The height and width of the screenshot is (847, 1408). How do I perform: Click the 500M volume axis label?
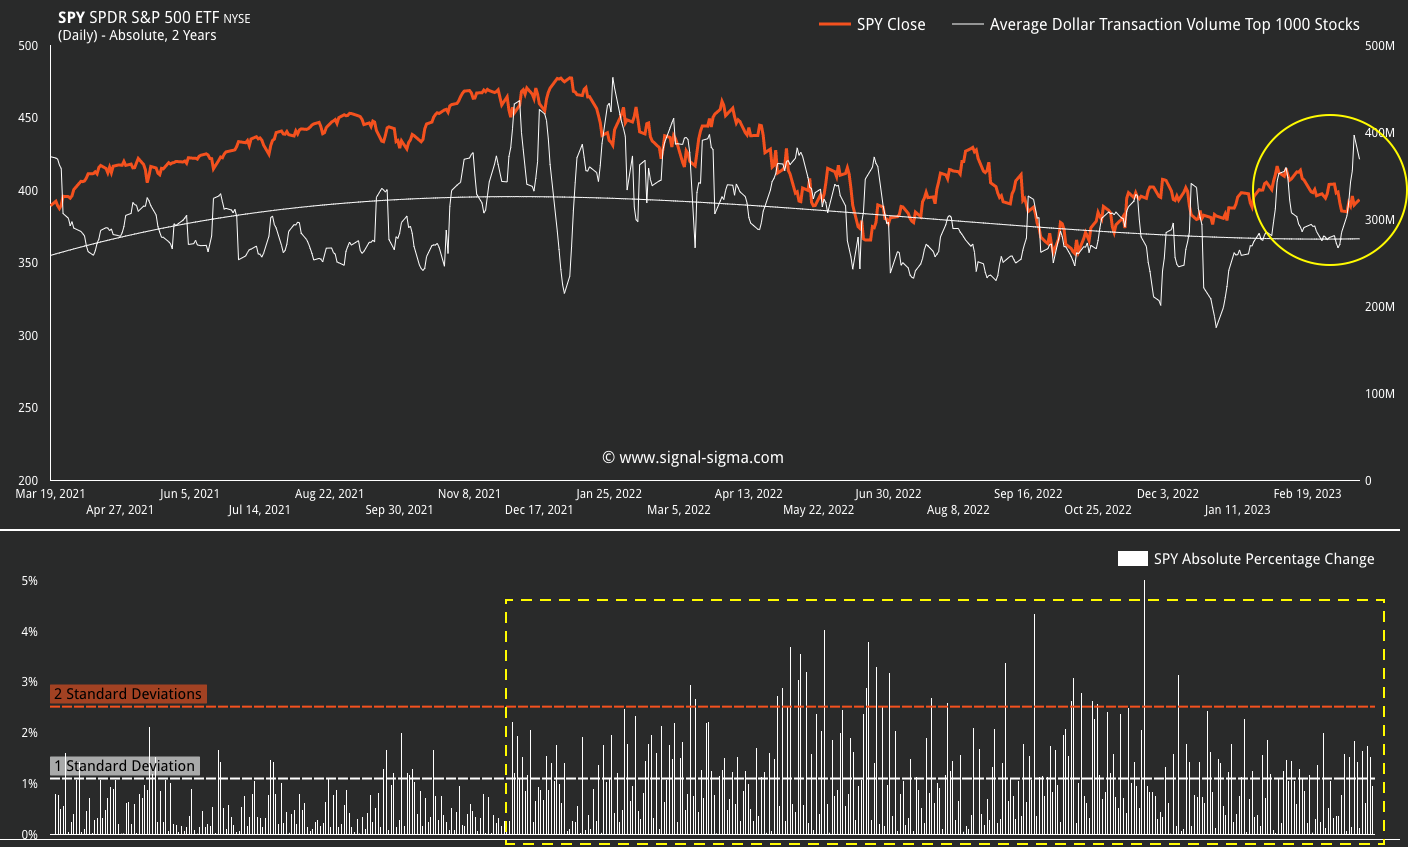coord(1380,46)
